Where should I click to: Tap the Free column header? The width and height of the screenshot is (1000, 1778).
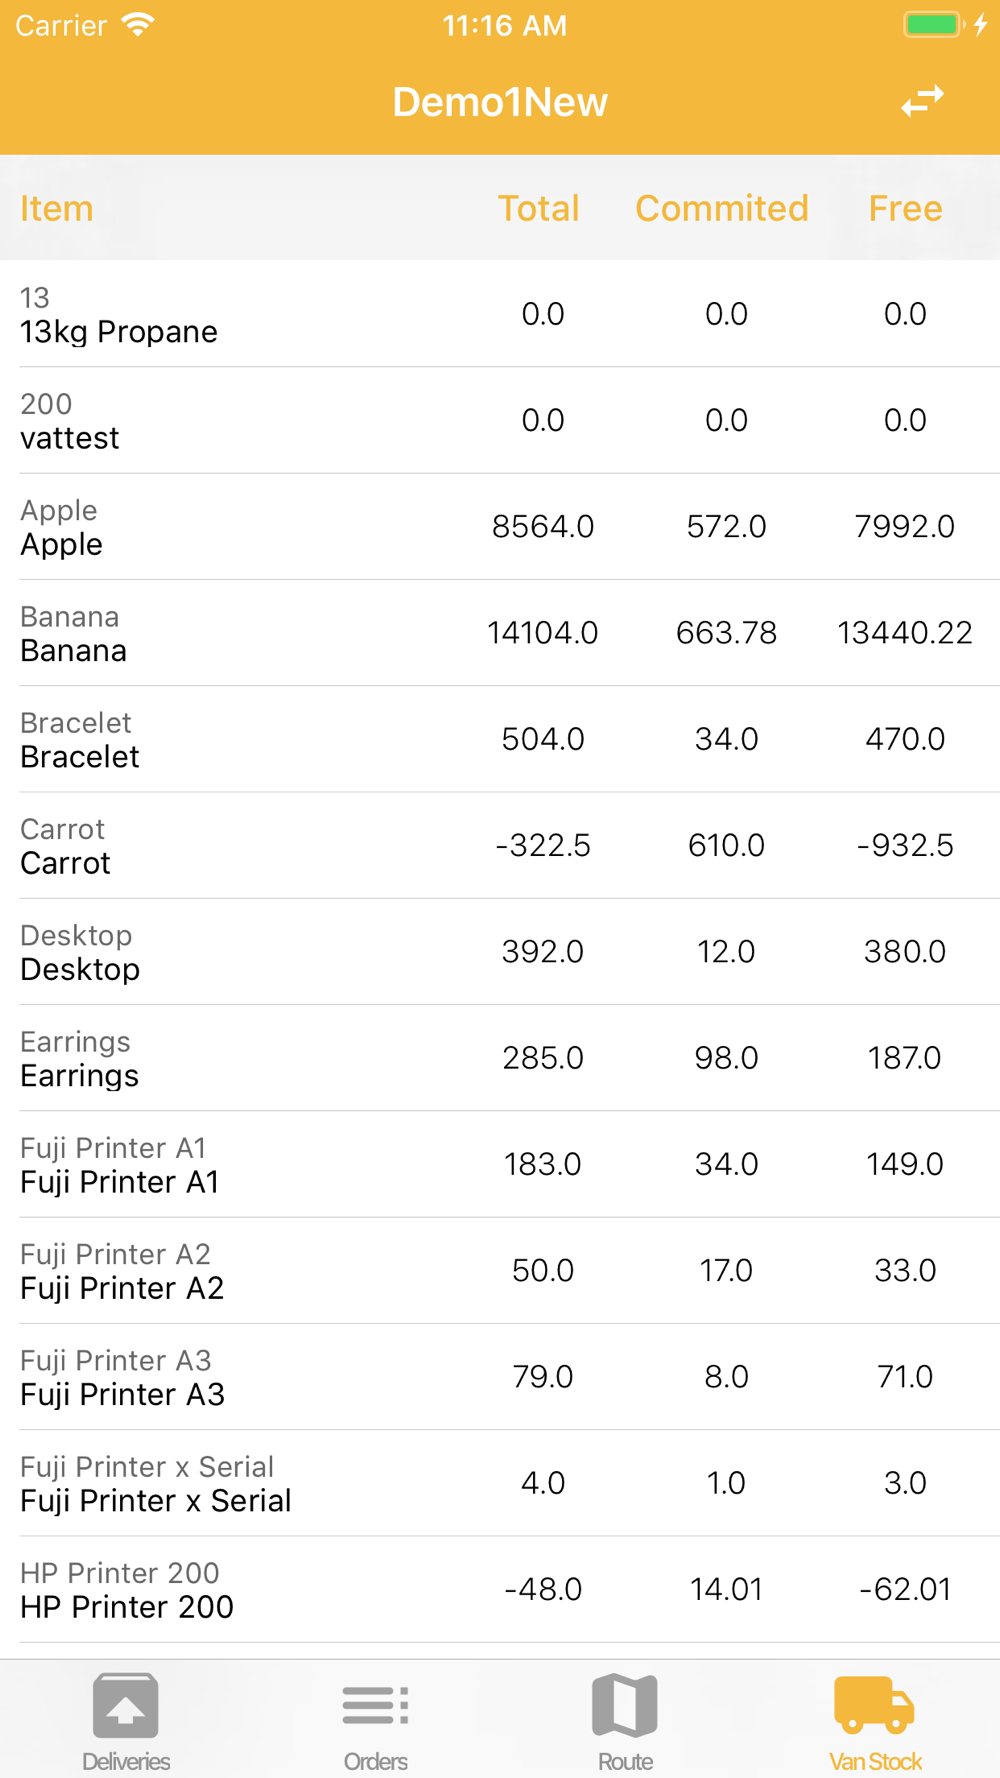click(x=905, y=208)
